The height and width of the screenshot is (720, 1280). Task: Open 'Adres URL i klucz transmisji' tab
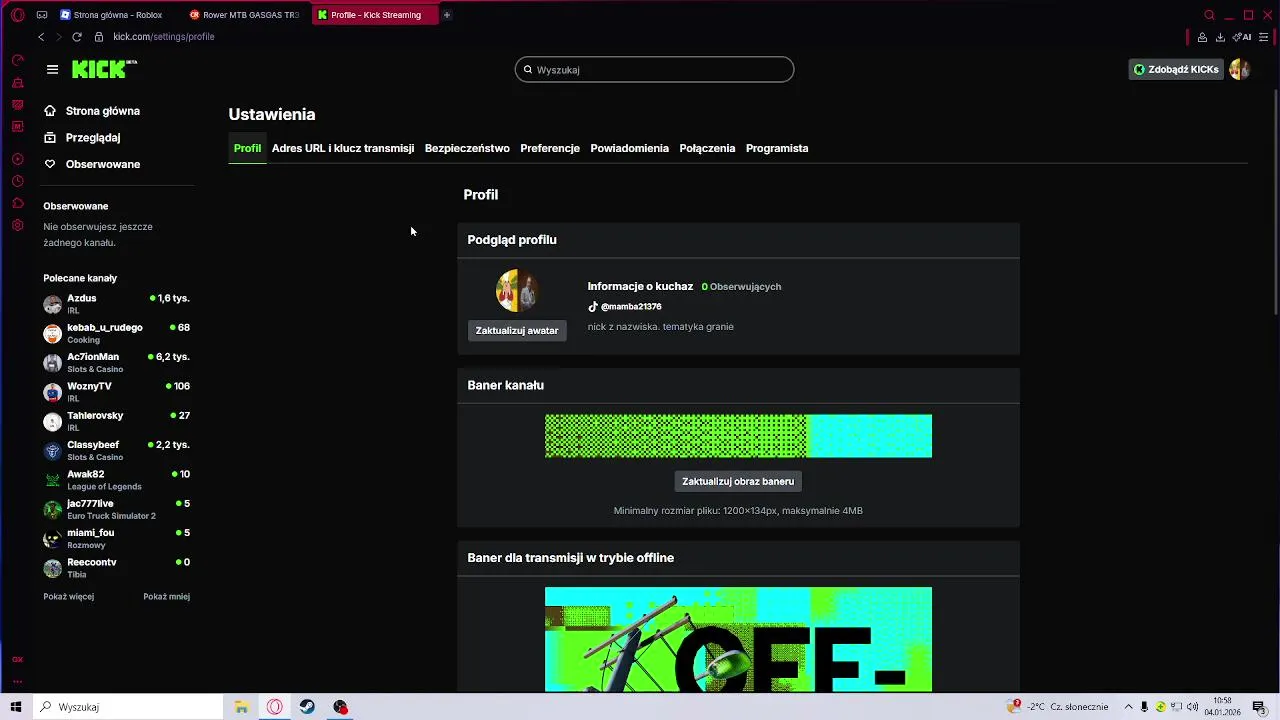[x=343, y=148]
